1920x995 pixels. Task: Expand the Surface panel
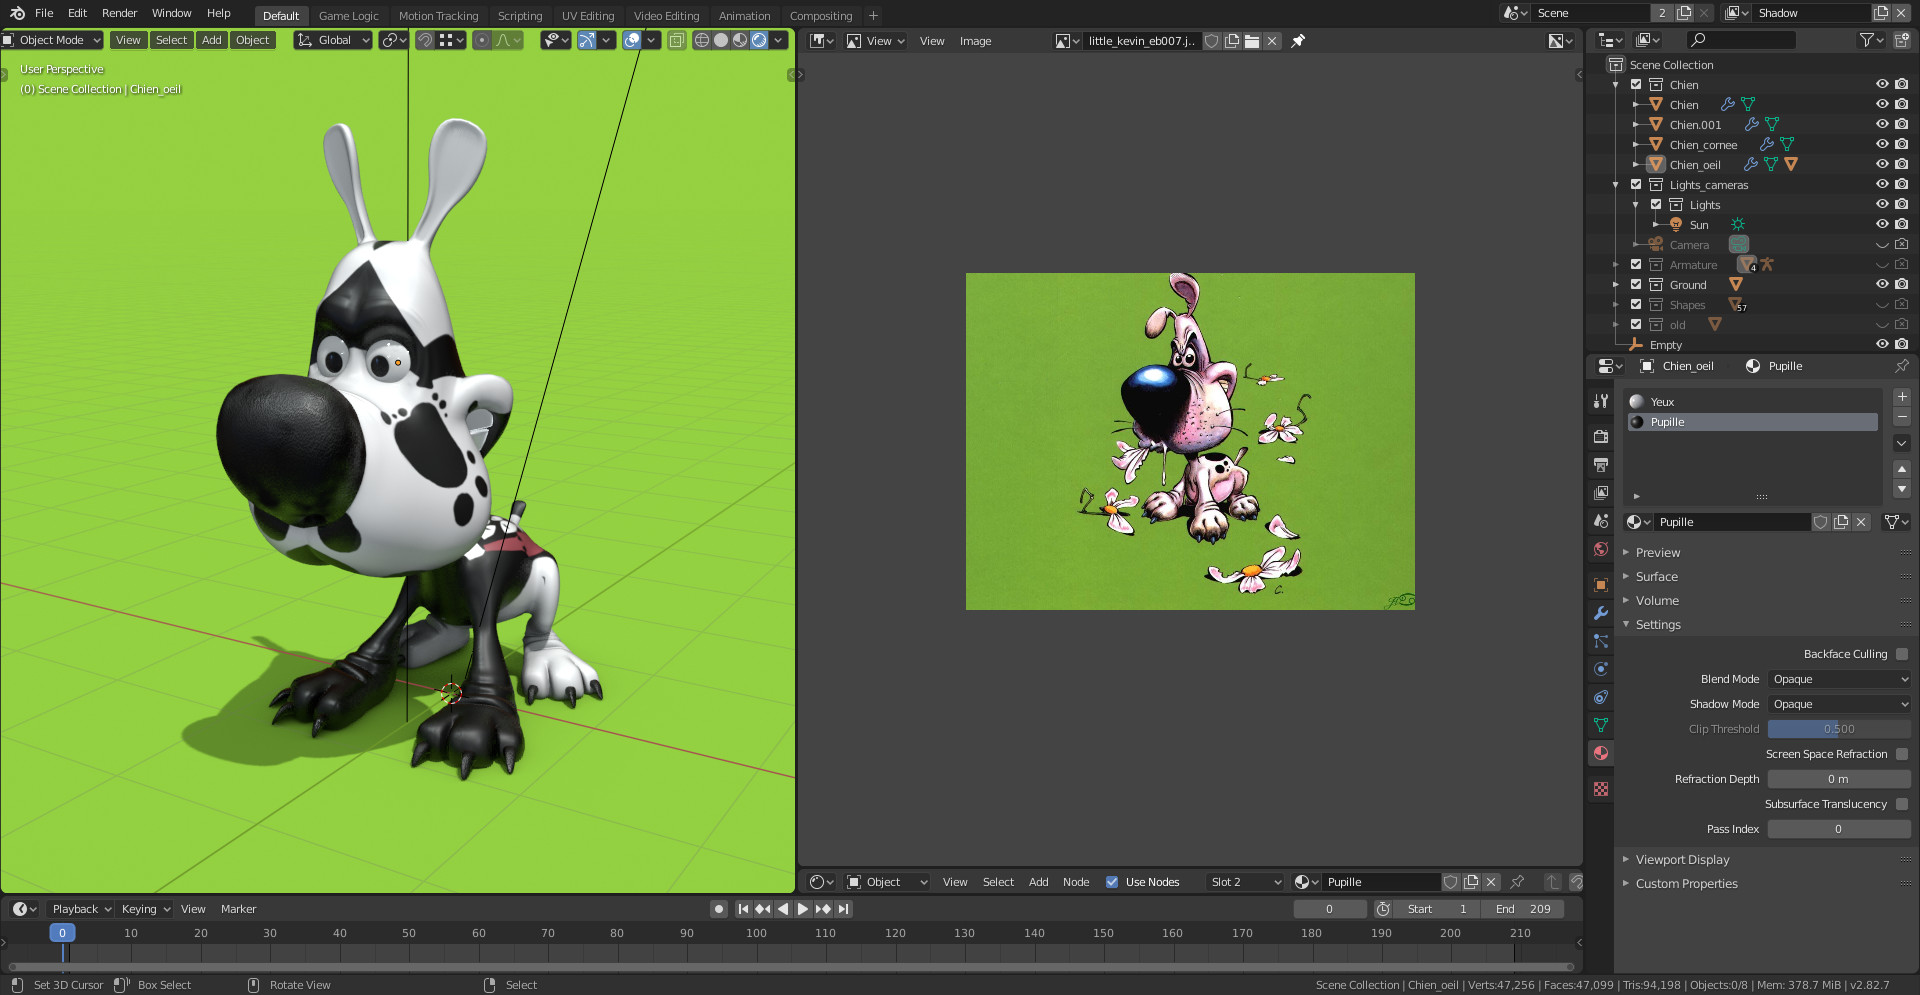point(1656,577)
